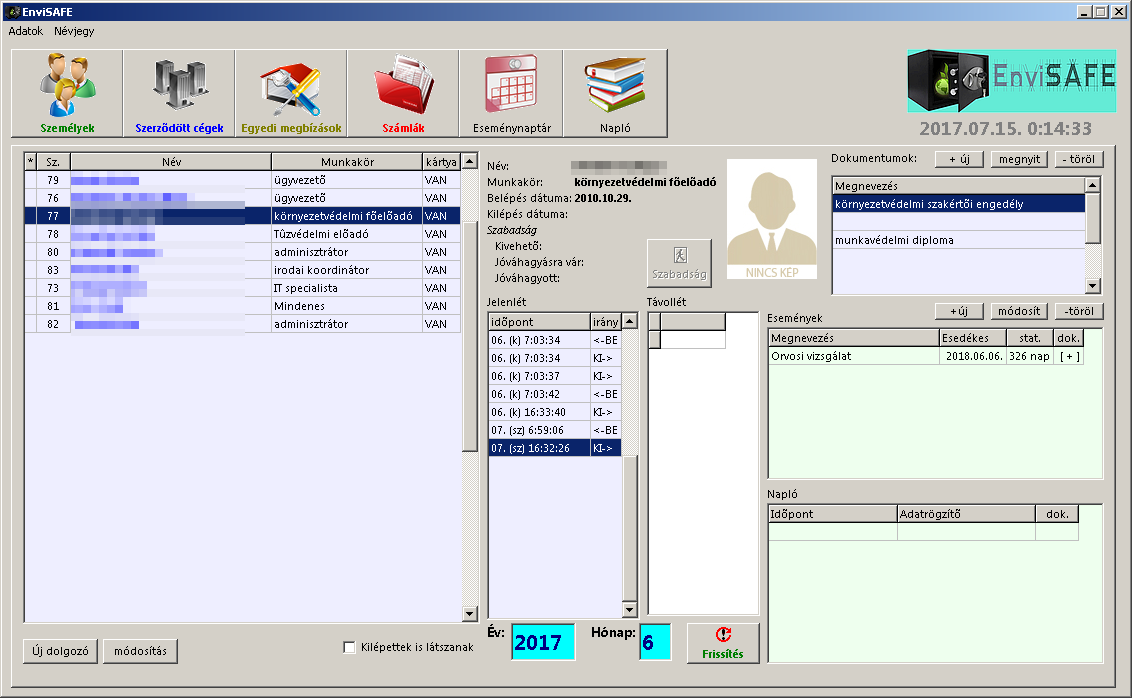Open the Számlák red folder
Screen dimensions: 1132x698
[x=403, y=94]
